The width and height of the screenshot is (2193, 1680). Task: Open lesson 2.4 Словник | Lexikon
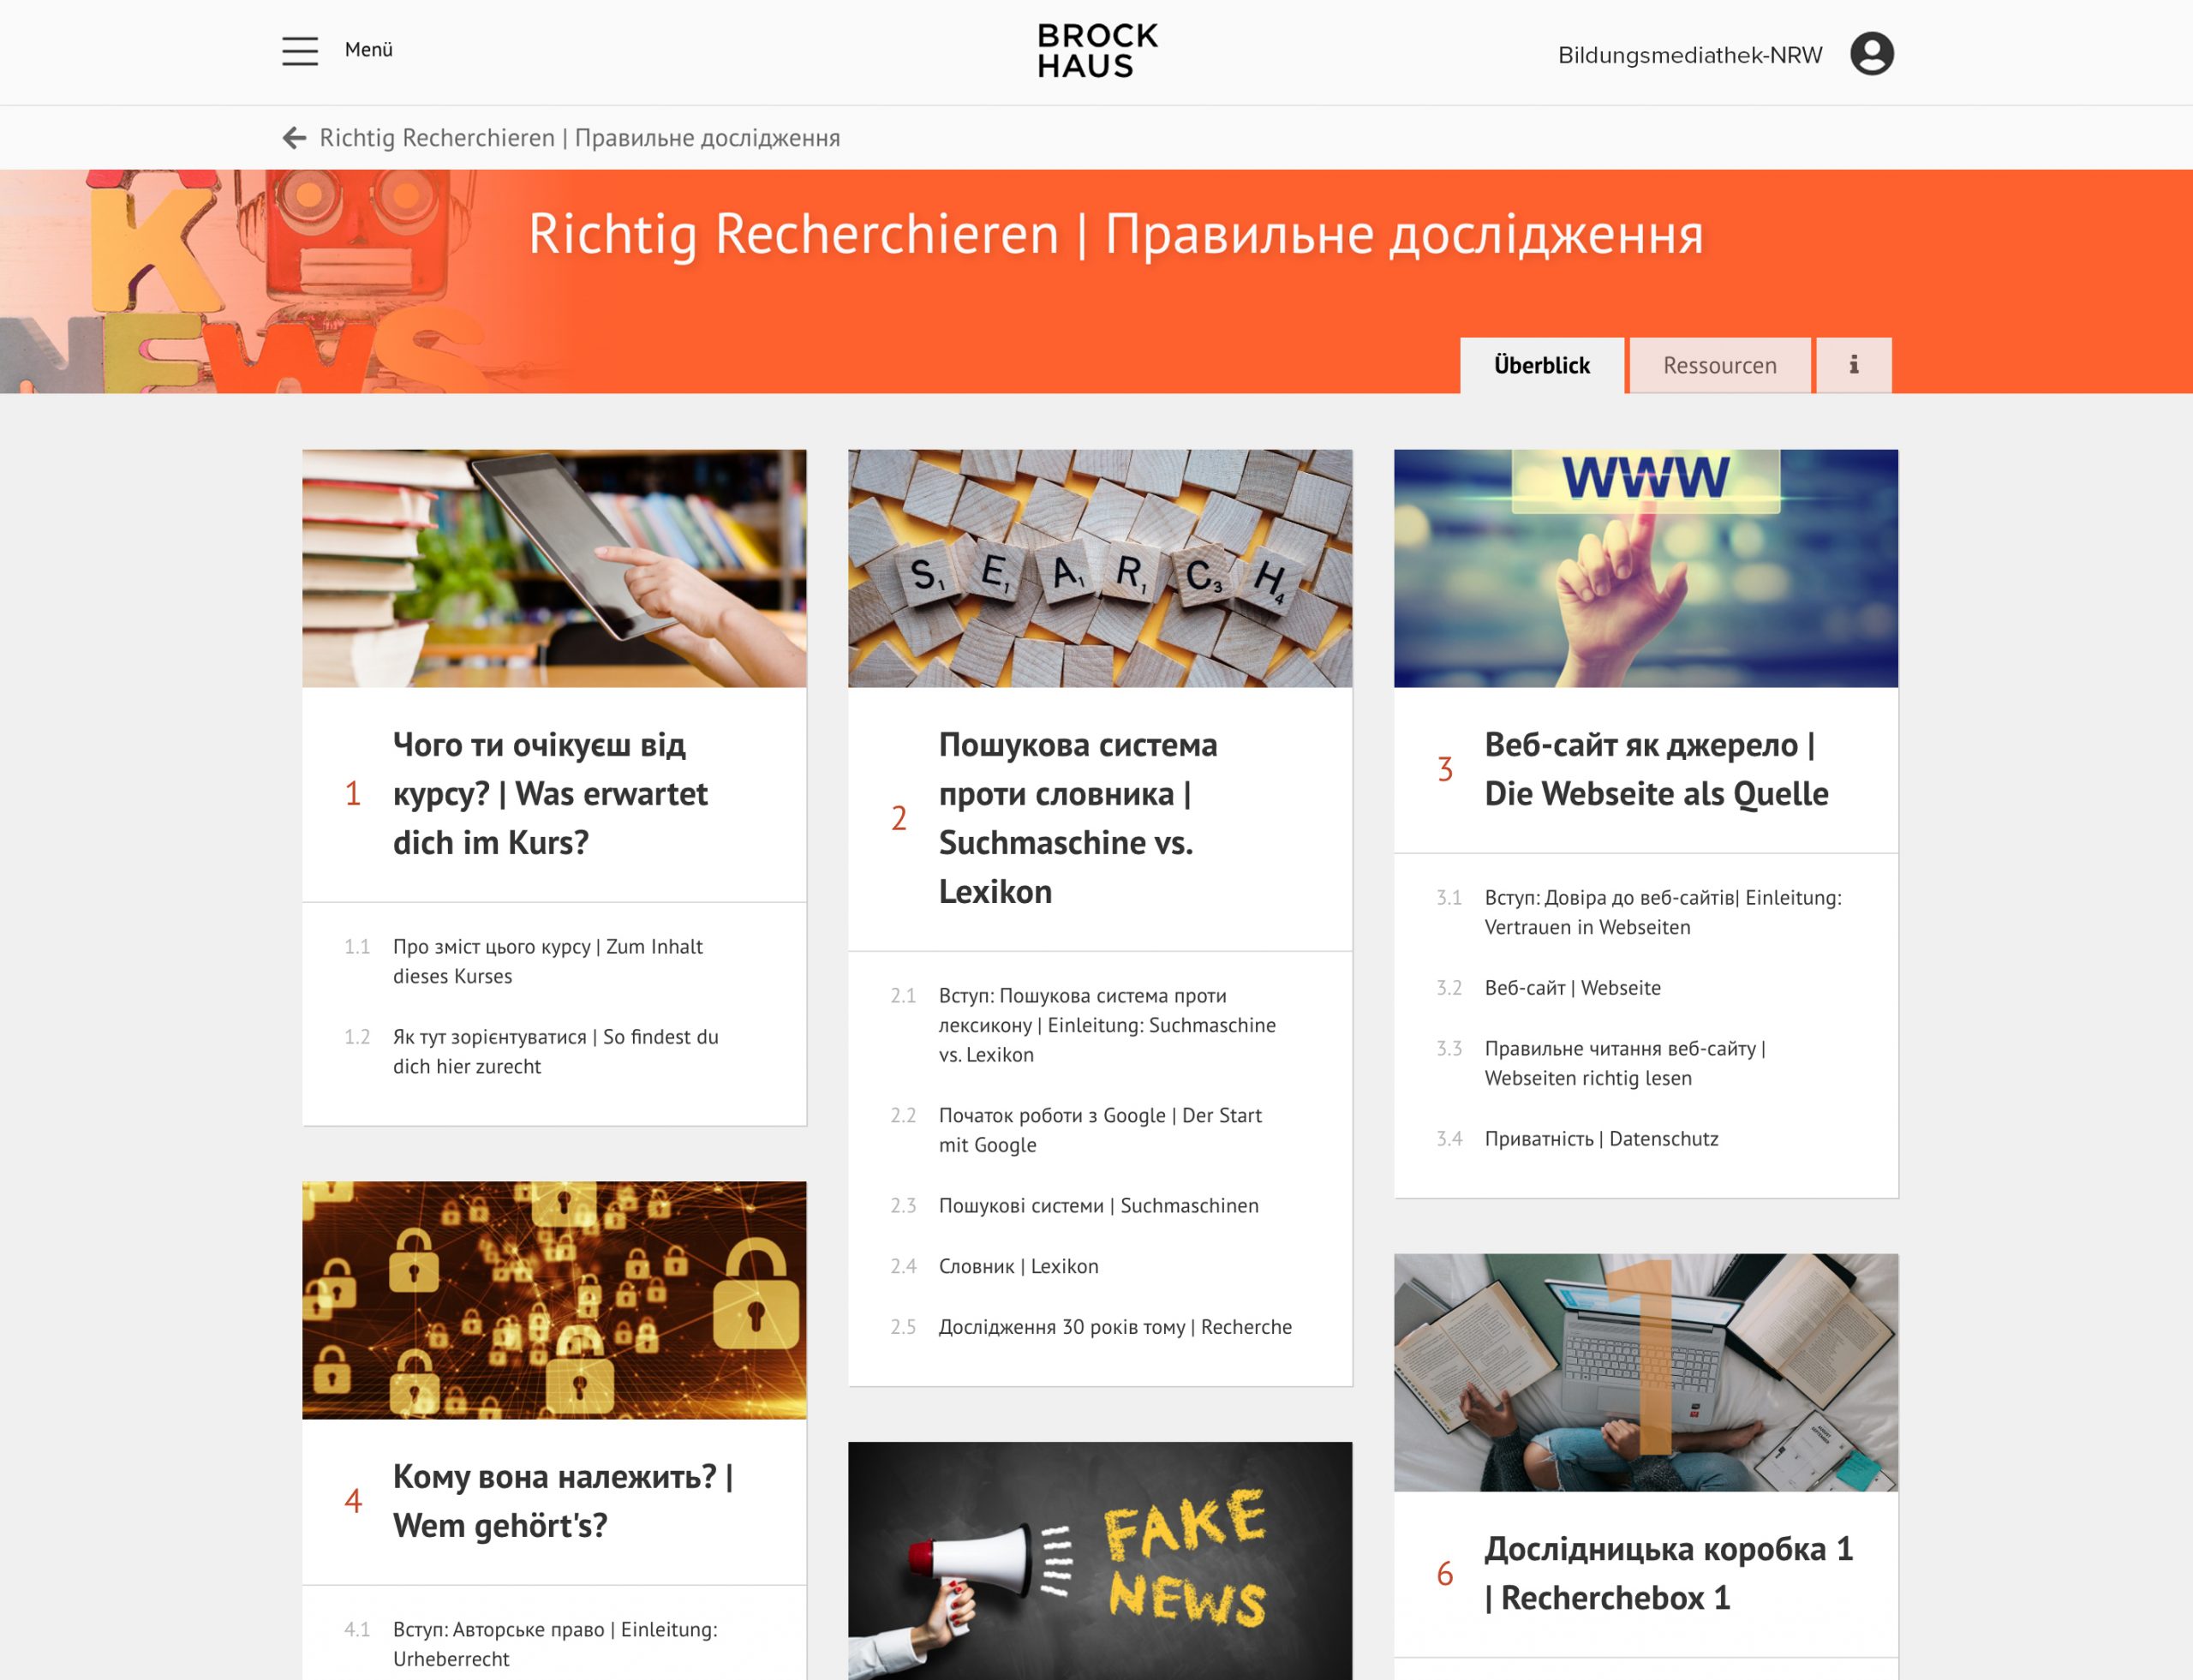(1018, 1266)
